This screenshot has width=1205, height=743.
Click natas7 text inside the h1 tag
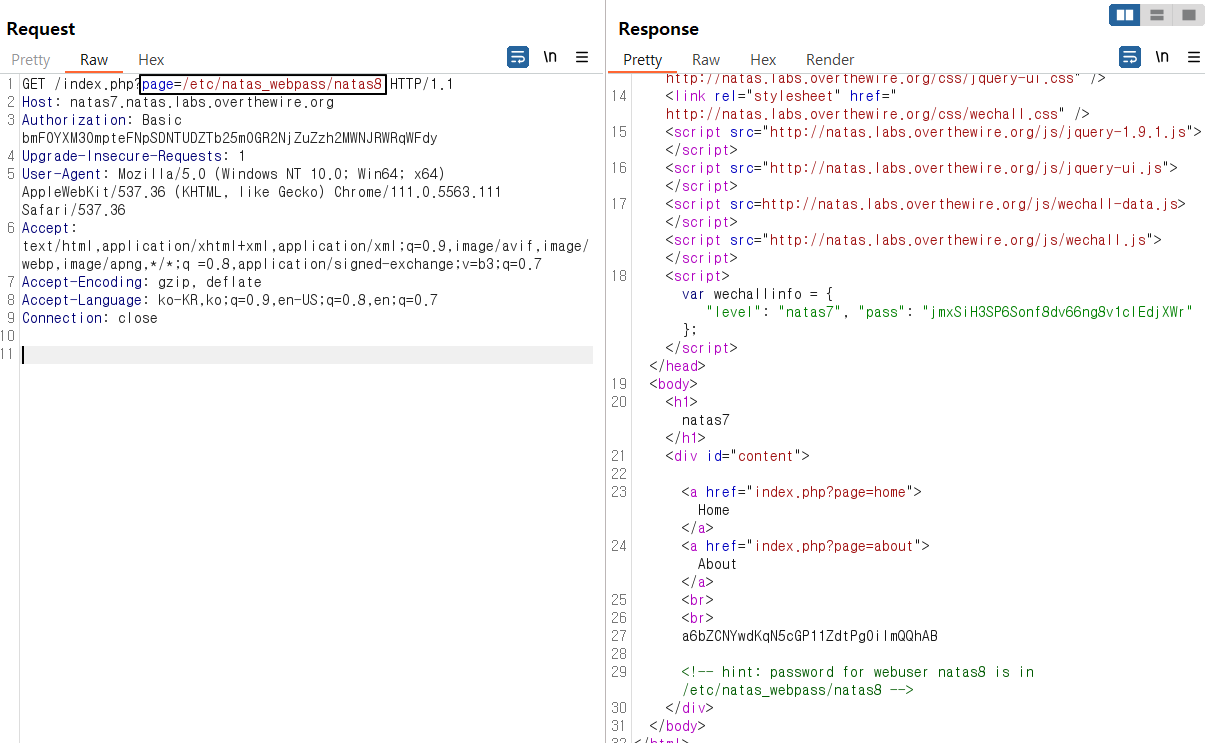[x=705, y=420]
